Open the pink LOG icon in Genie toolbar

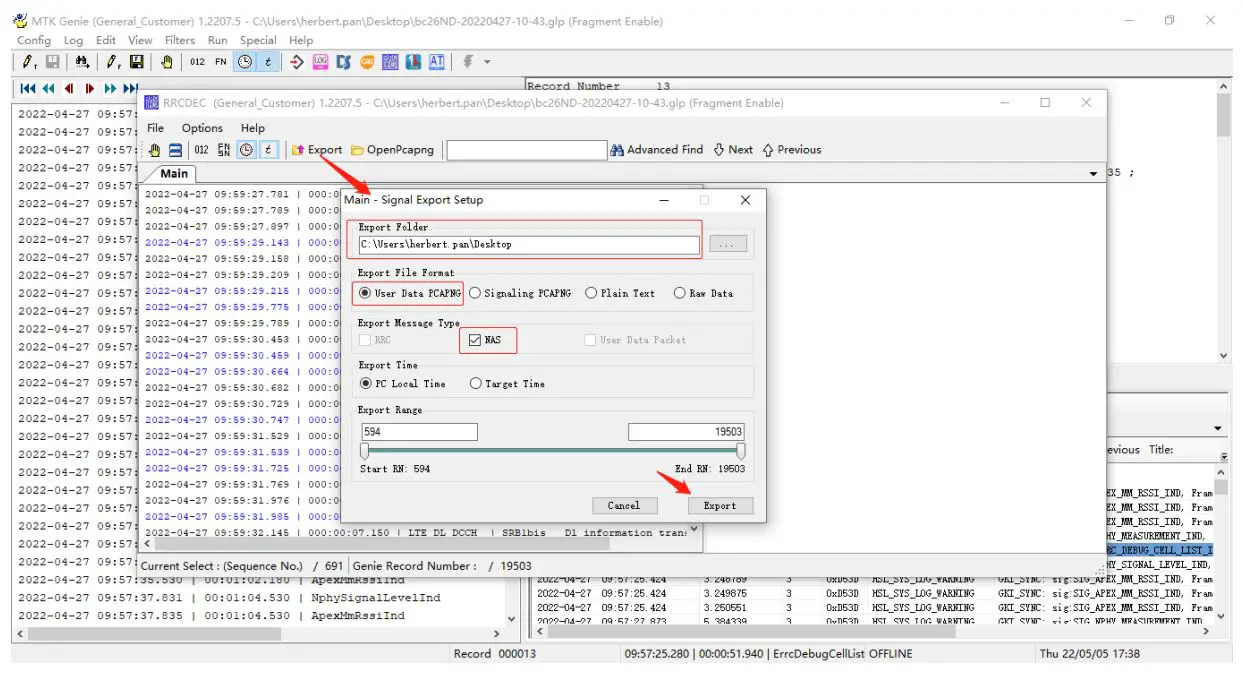point(320,62)
